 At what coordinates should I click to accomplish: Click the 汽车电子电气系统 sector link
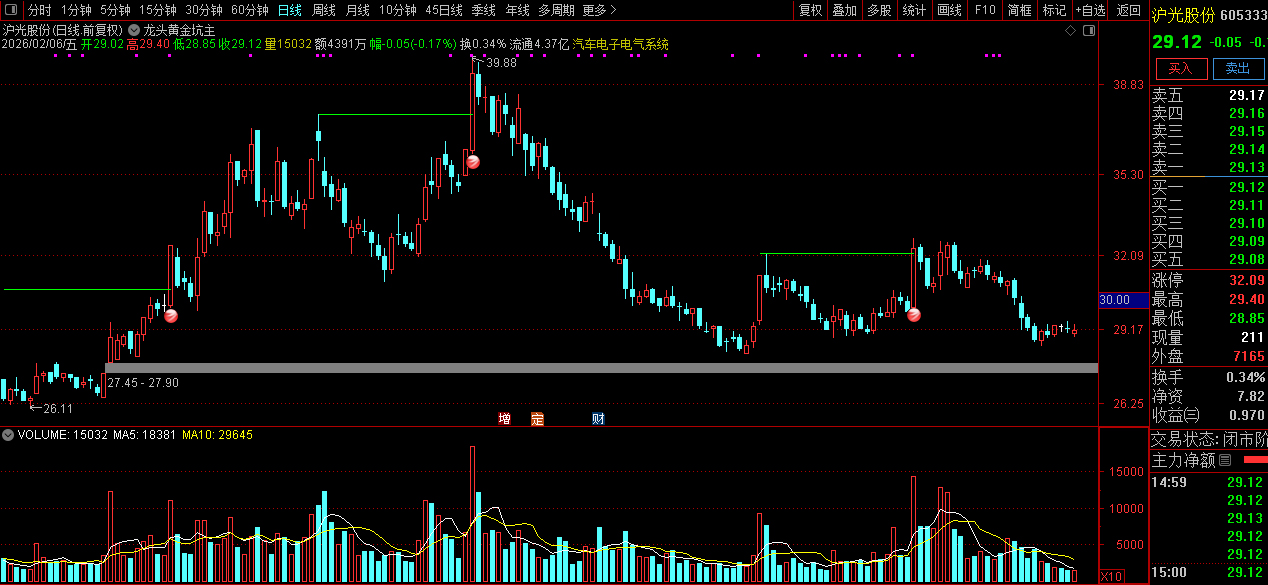[x=620, y=45]
